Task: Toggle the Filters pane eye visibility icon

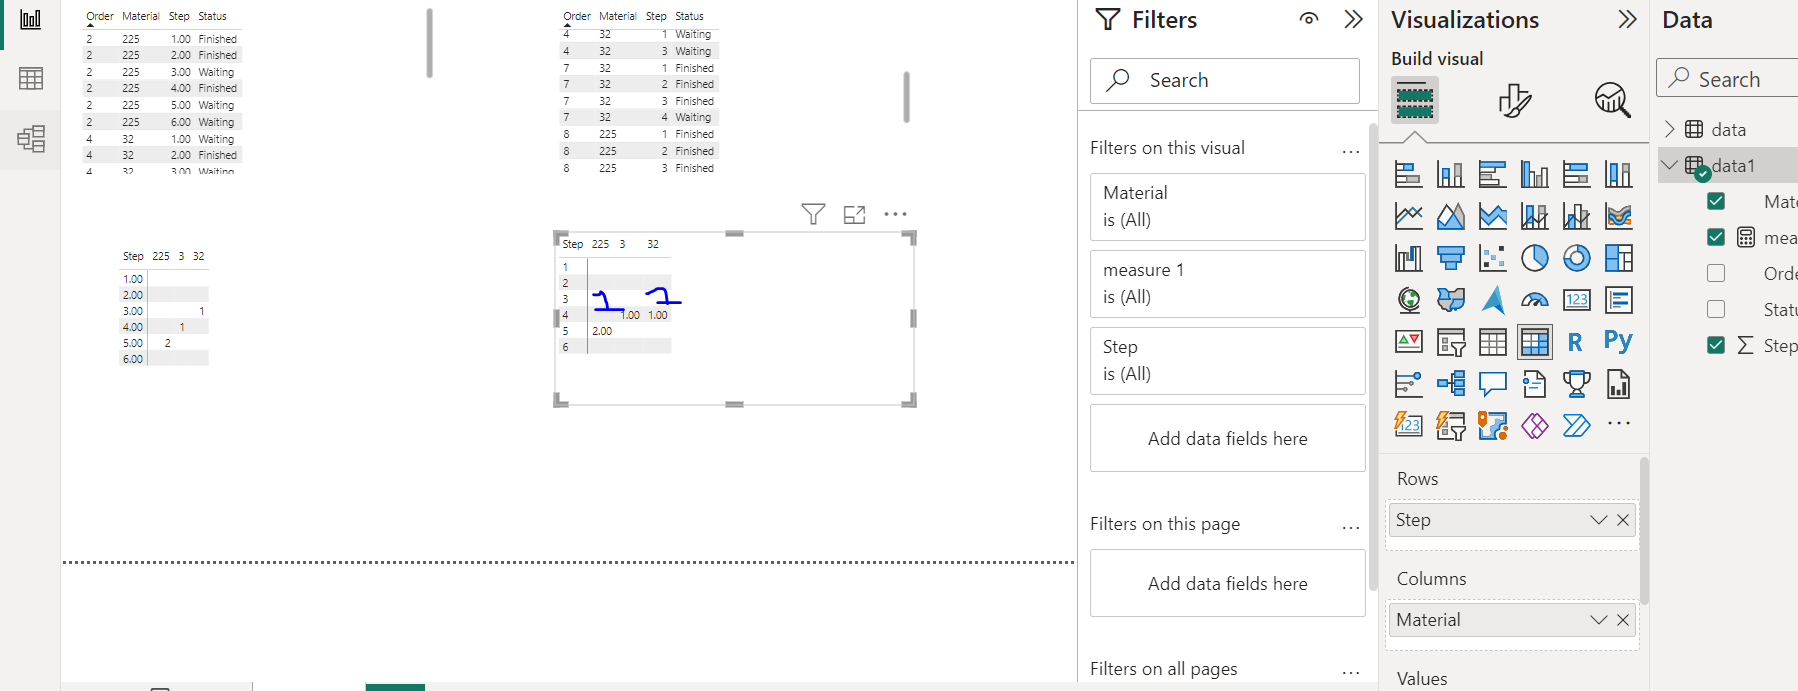Action: pos(1309,19)
